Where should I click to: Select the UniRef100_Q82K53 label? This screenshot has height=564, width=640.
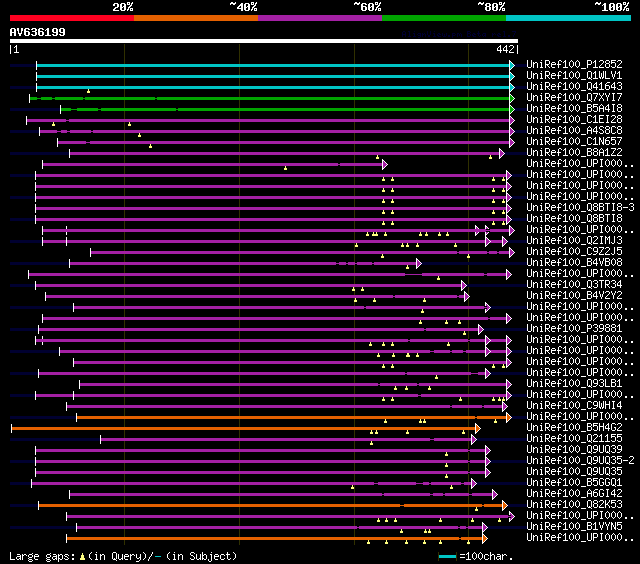[574, 505]
